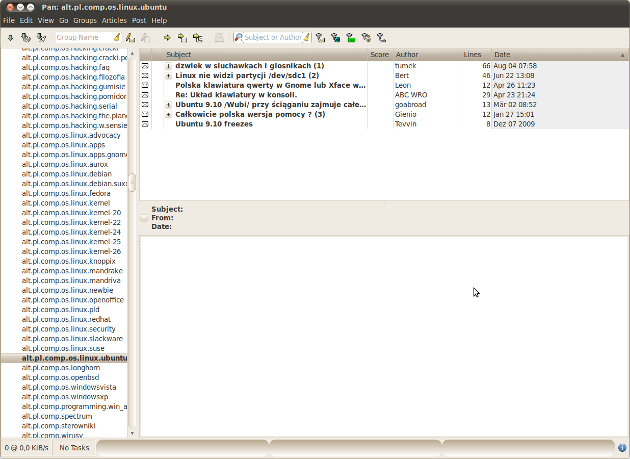Click the Read Next Unread Article arrow icon
The height and width of the screenshot is (459, 630).
pos(167,38)
